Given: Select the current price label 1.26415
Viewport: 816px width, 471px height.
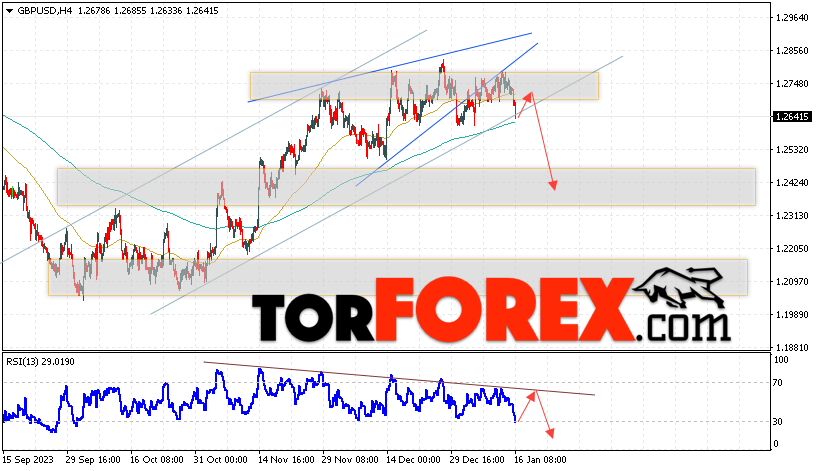Looking at the screenshot, I should (x=792, y=117).
